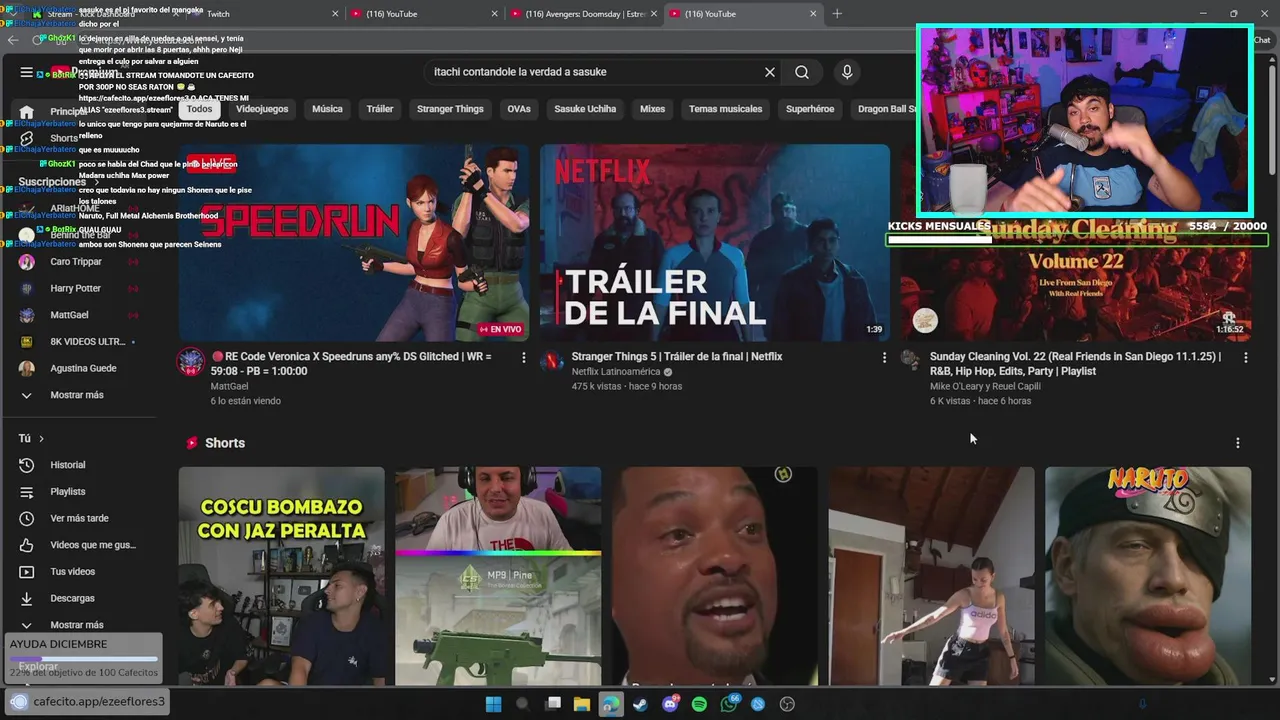Open WhatsApp from the taskbar
This screenshot has width=1280, height=720.
point(729,704)
